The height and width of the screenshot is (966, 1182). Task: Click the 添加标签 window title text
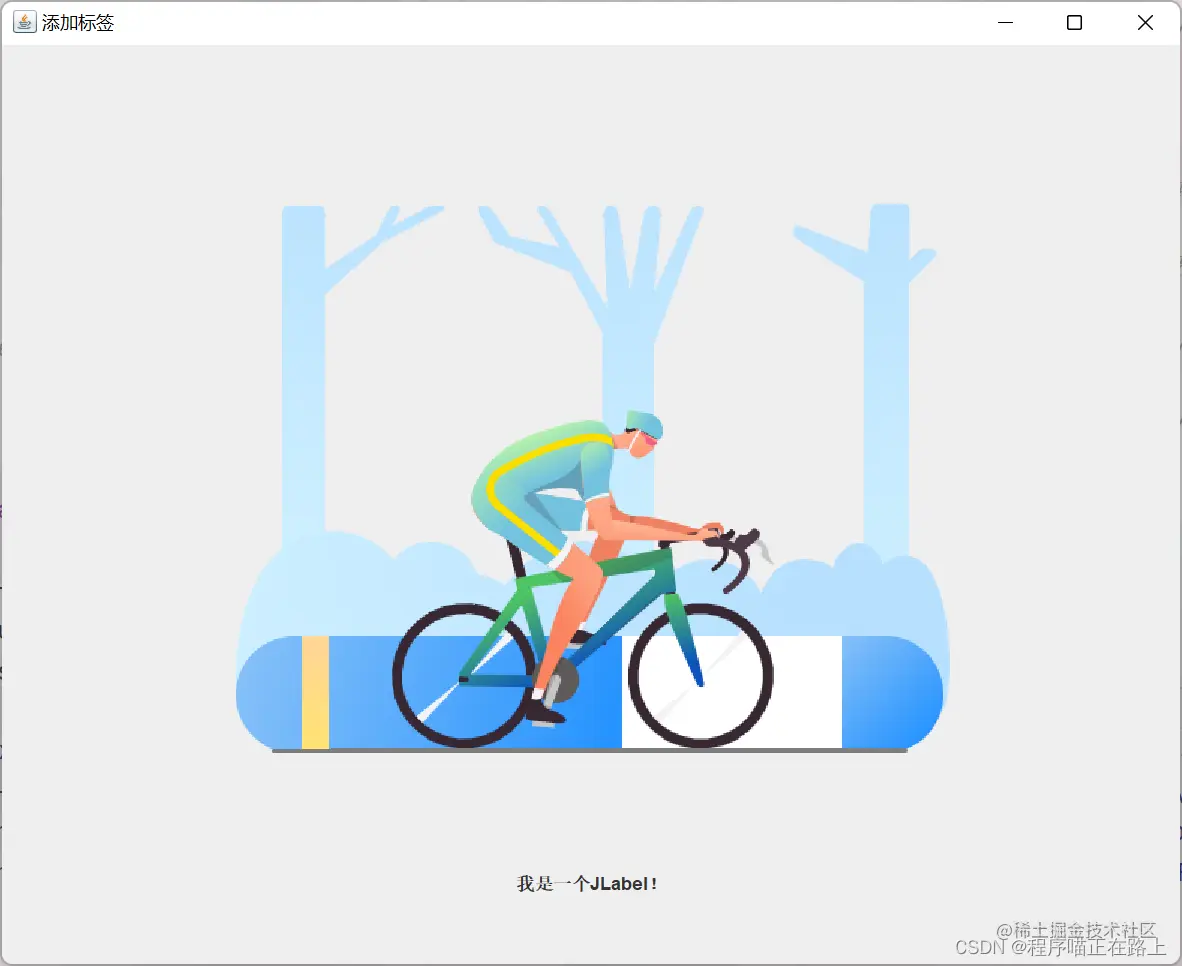(78, 23)
